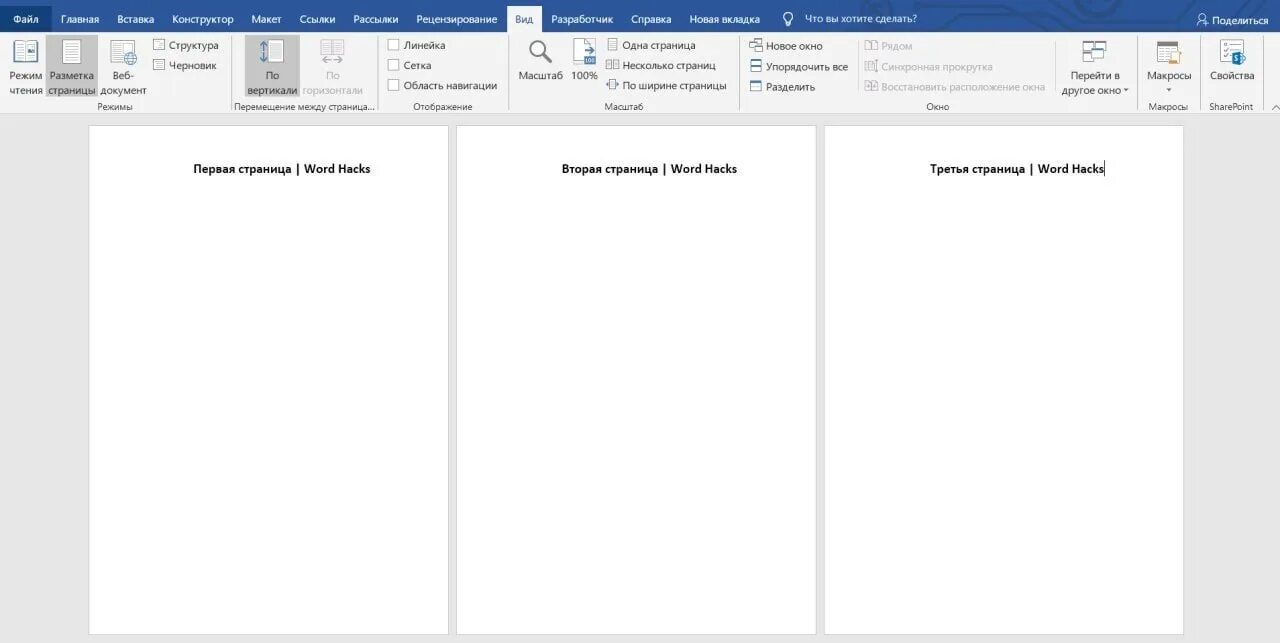Image resolution: width=1280 pixels, height=643 pixels.
Task: Choose horizontal page movement (По горизонтали)
Action: point(332,67)
